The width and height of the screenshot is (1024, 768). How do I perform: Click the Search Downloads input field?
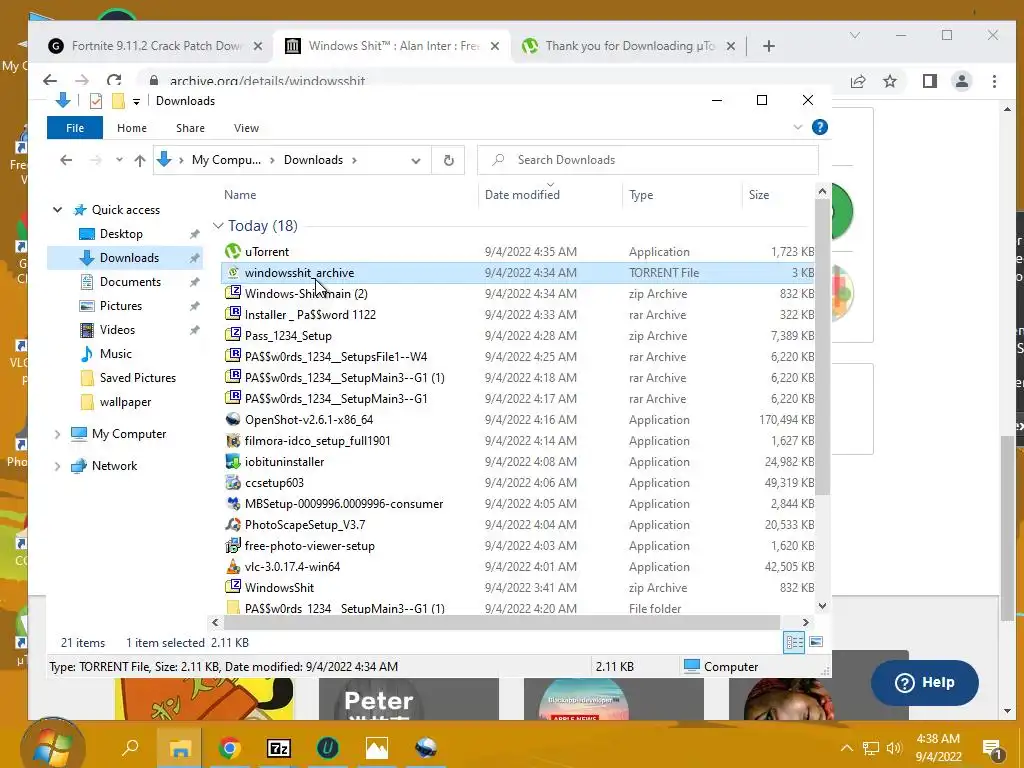(647, 160)
